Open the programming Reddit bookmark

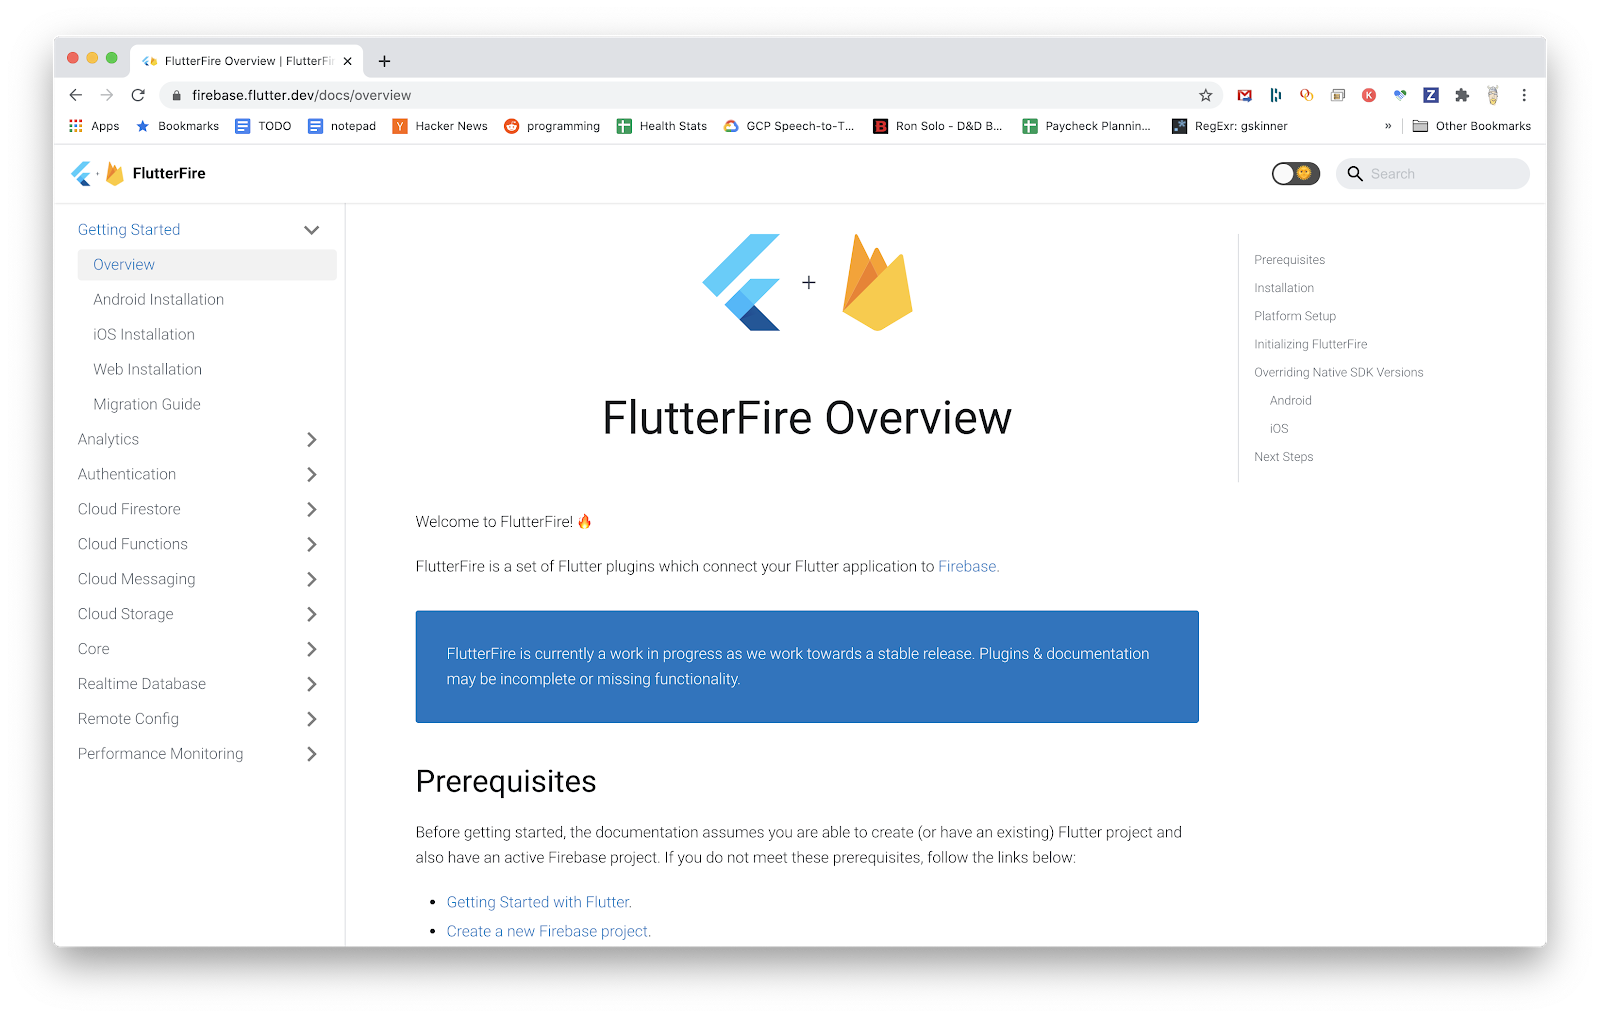click(552, 126)
